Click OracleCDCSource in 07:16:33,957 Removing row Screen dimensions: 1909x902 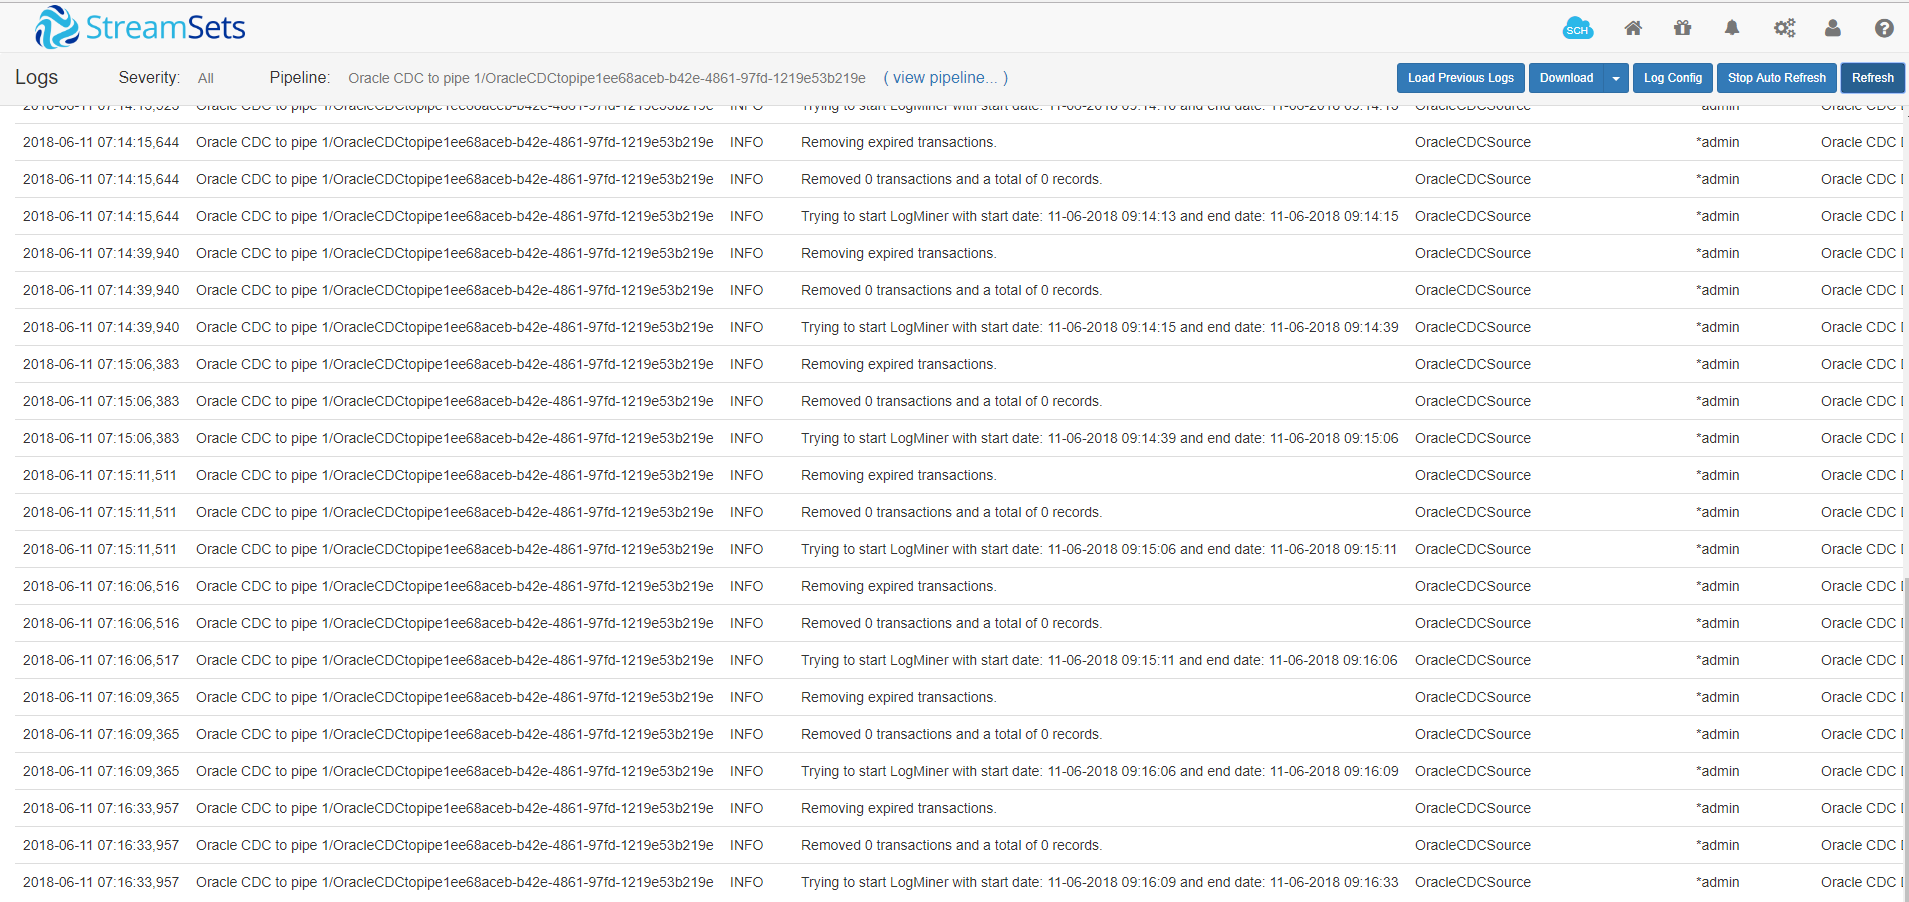[x=1473, y=808]
